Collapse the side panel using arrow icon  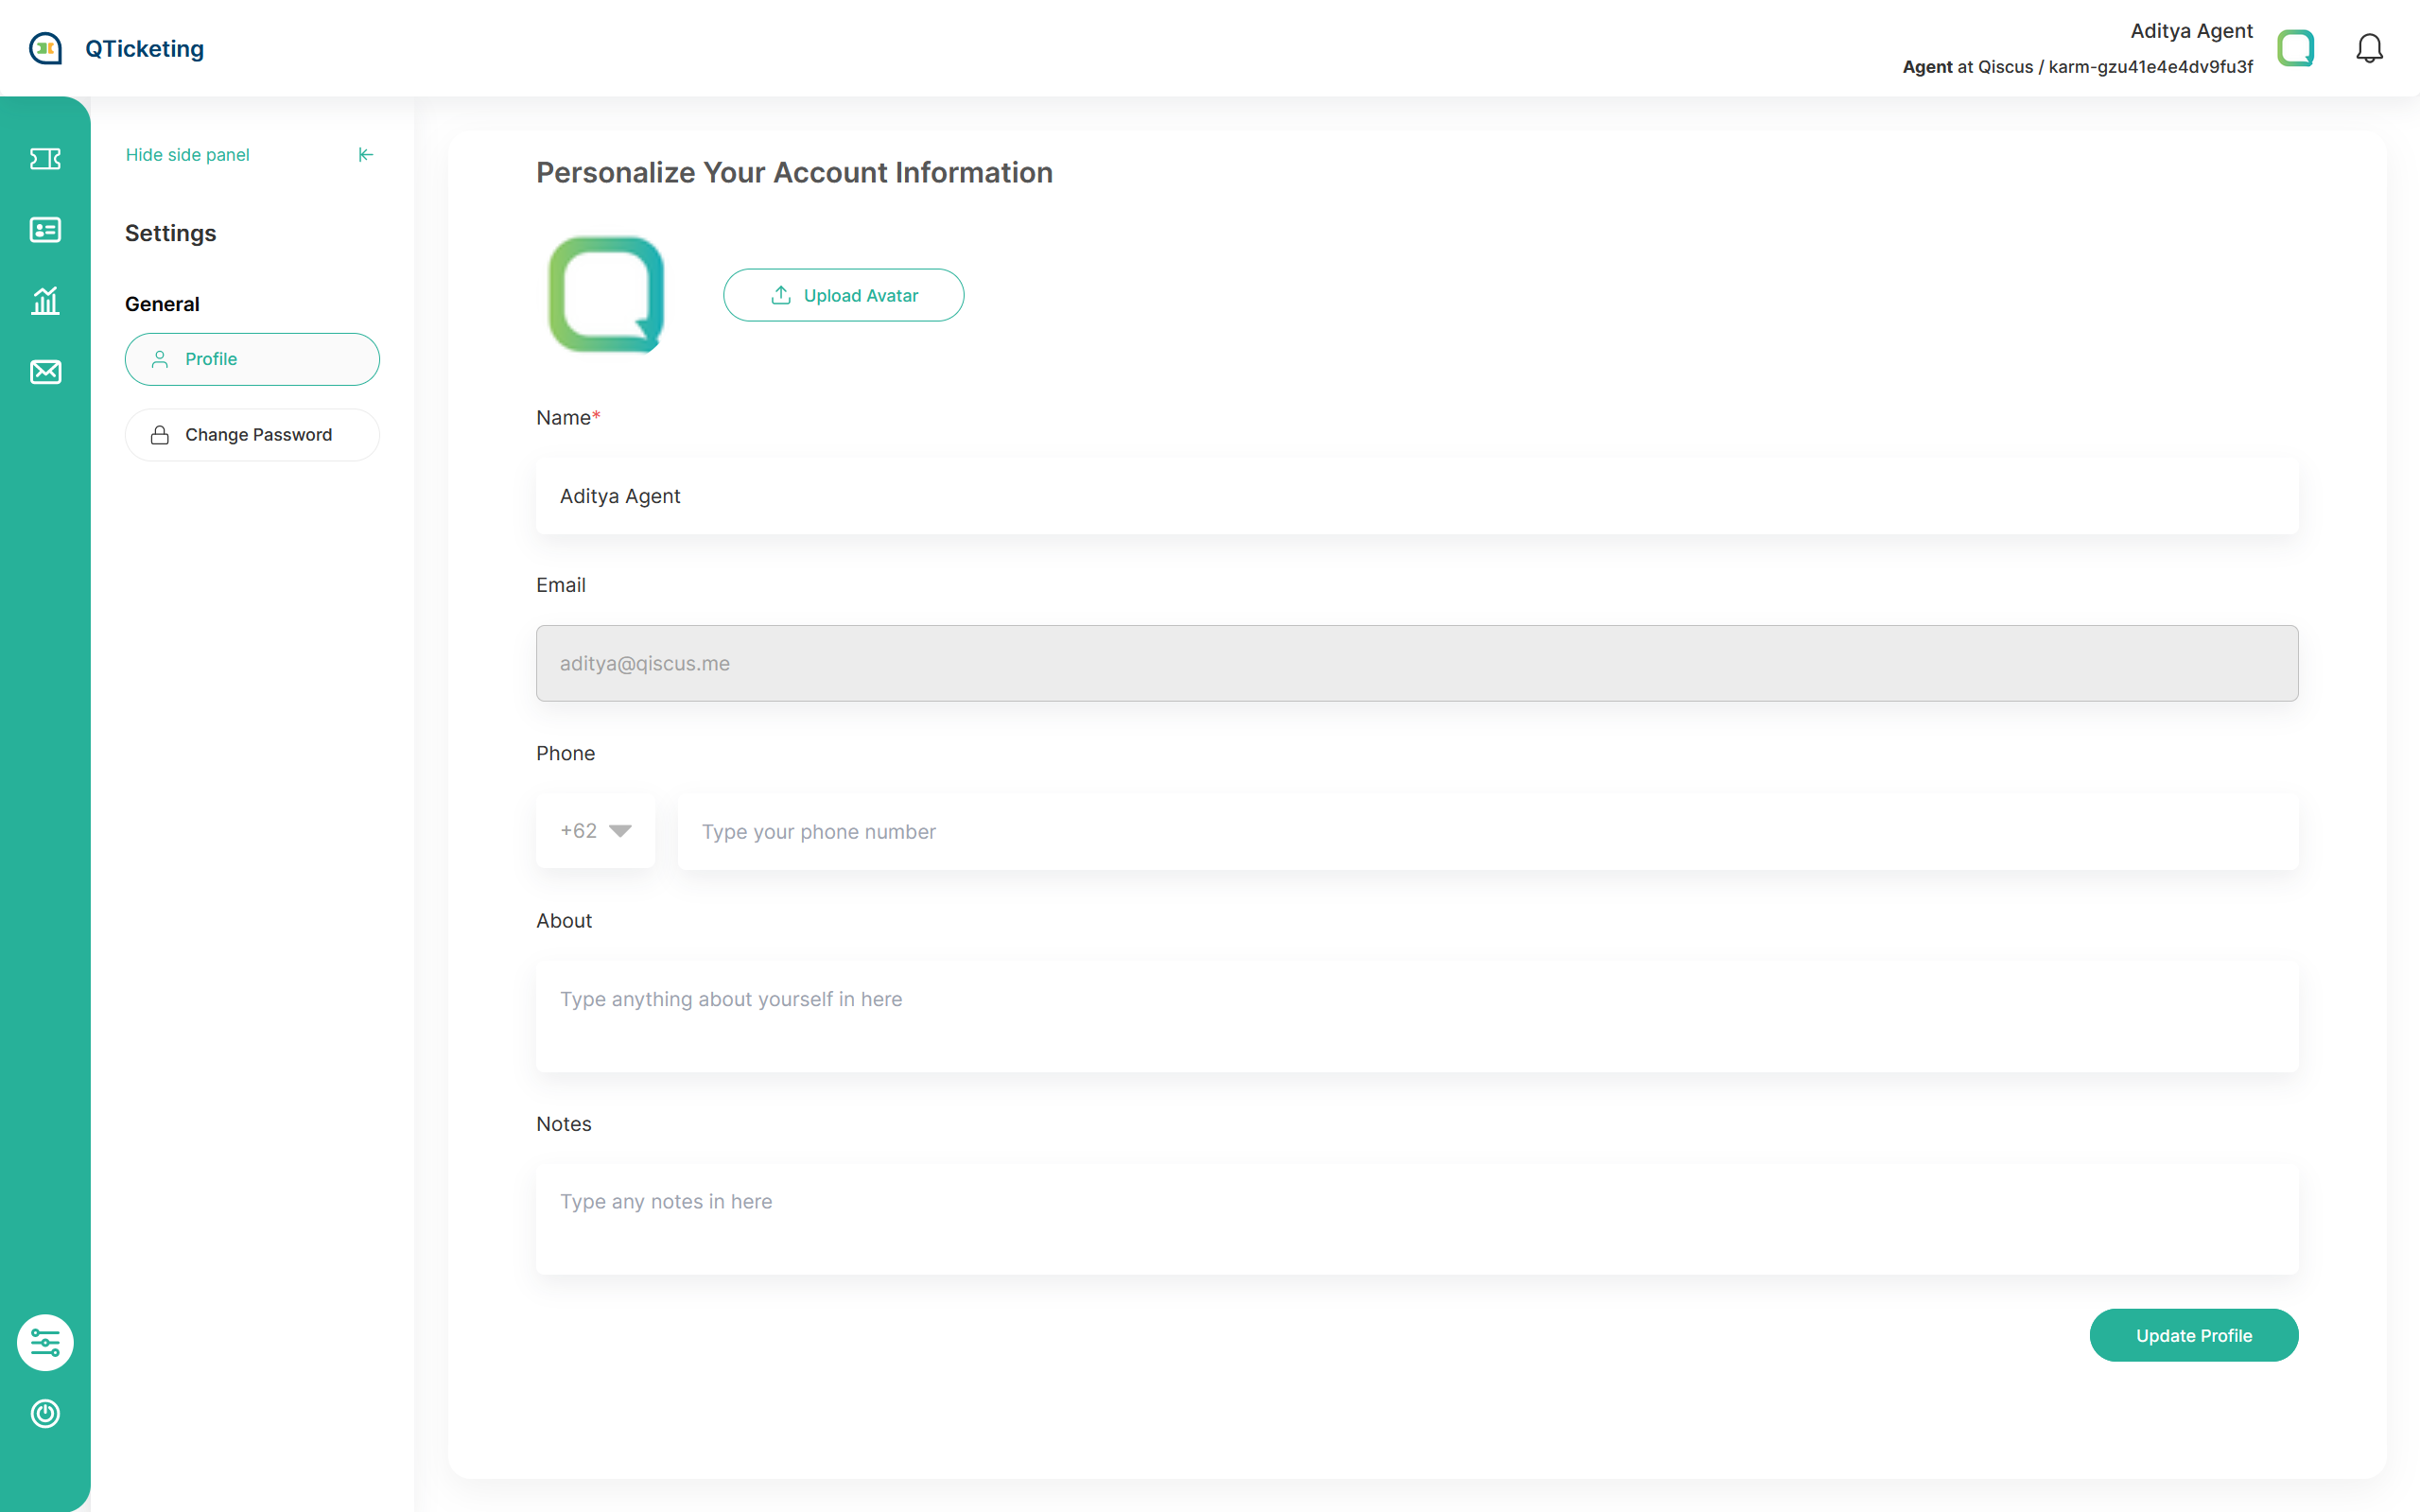366,154
